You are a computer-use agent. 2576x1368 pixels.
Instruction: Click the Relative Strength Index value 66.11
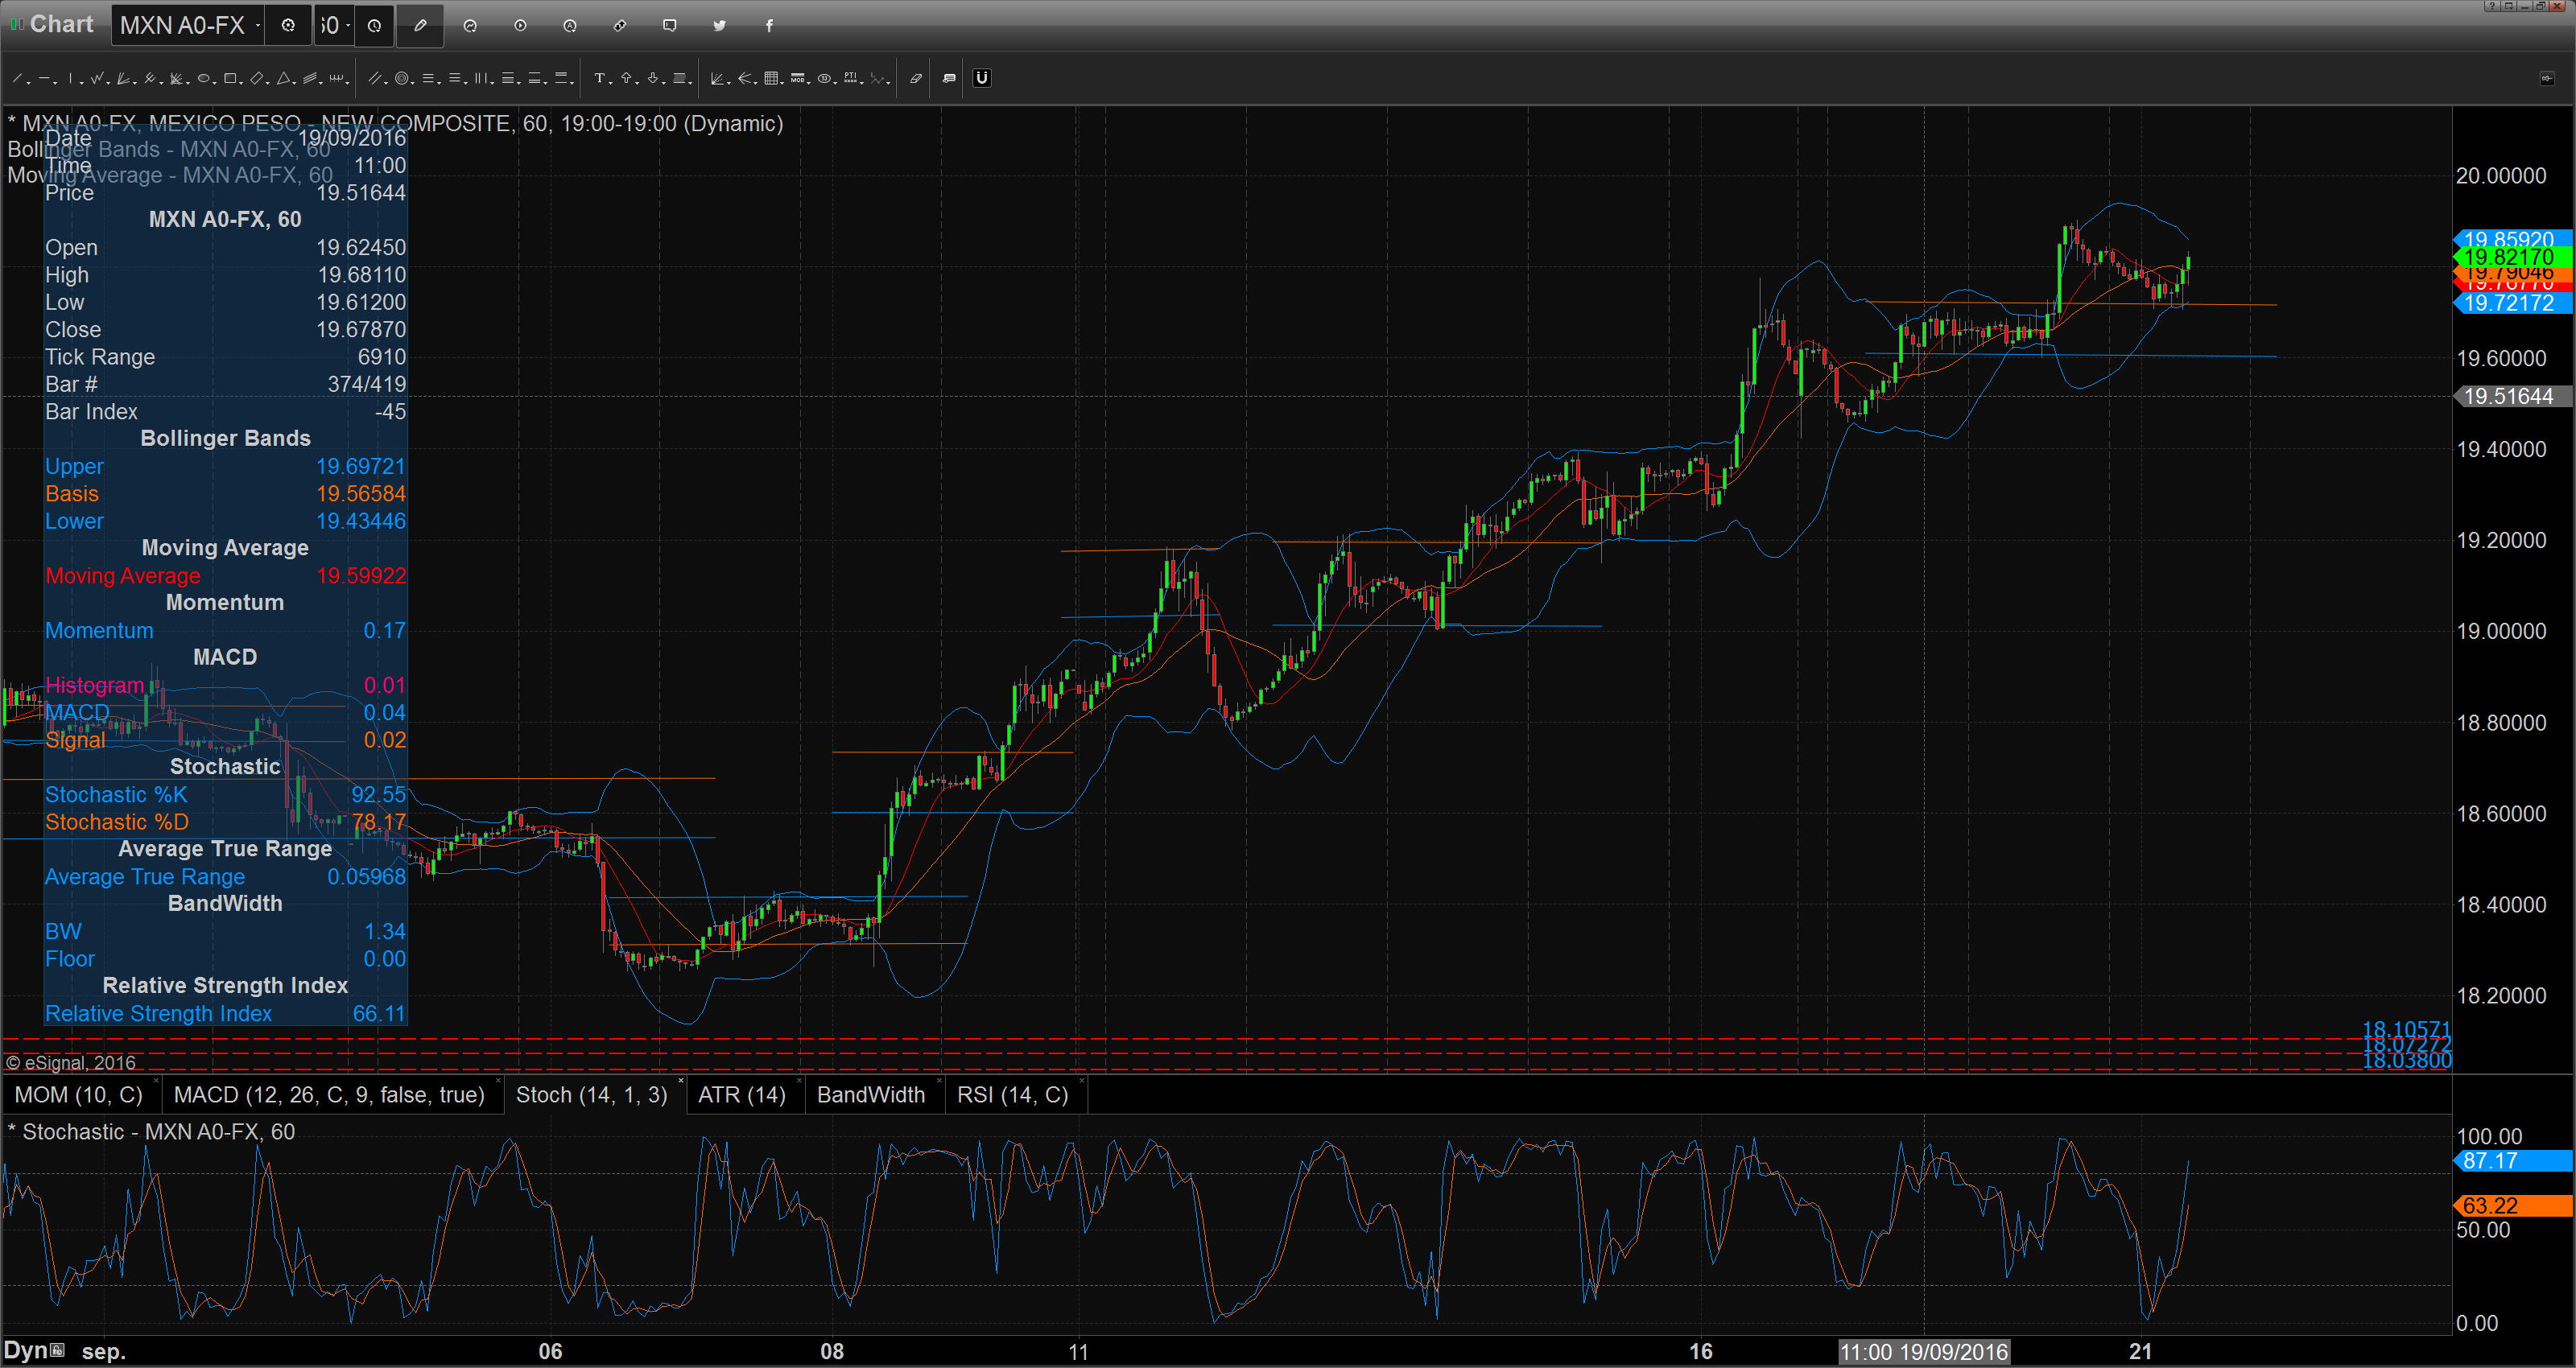coord(379,1013)
